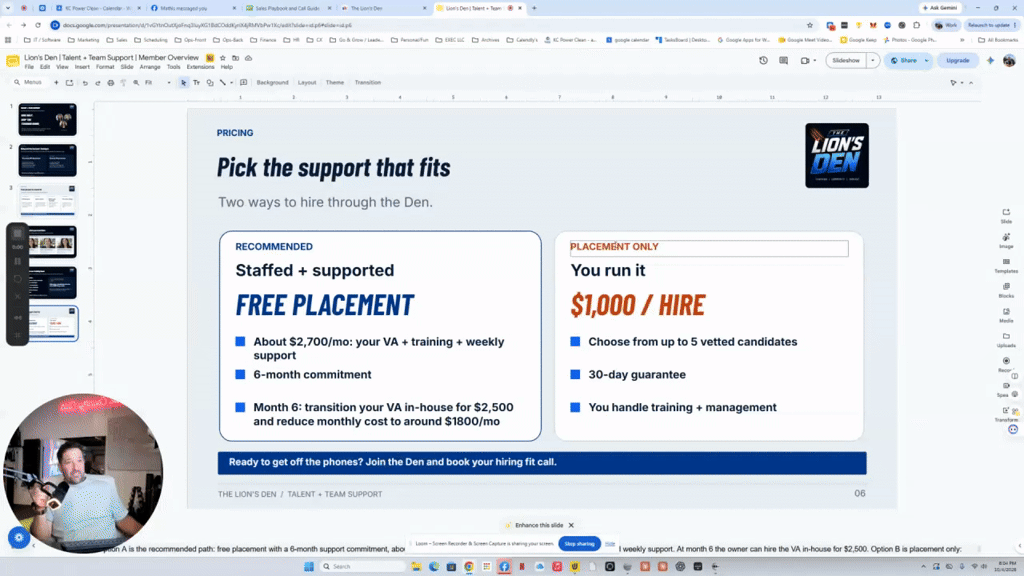
Task: Expand the Slideshow options dropdown arrow
Action: pos(872,61)
